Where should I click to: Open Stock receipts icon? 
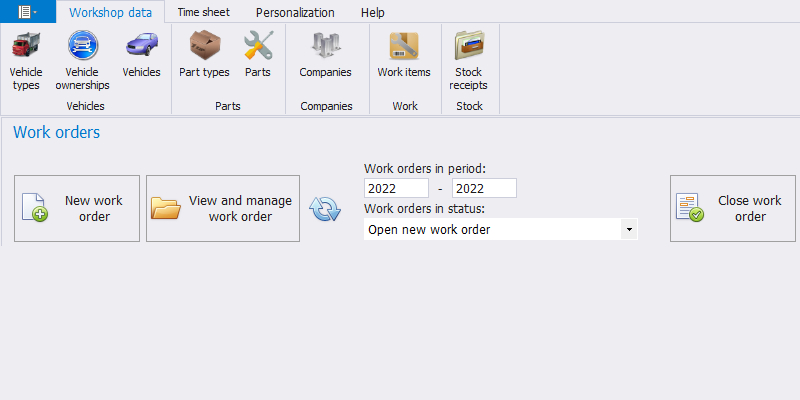468,47
